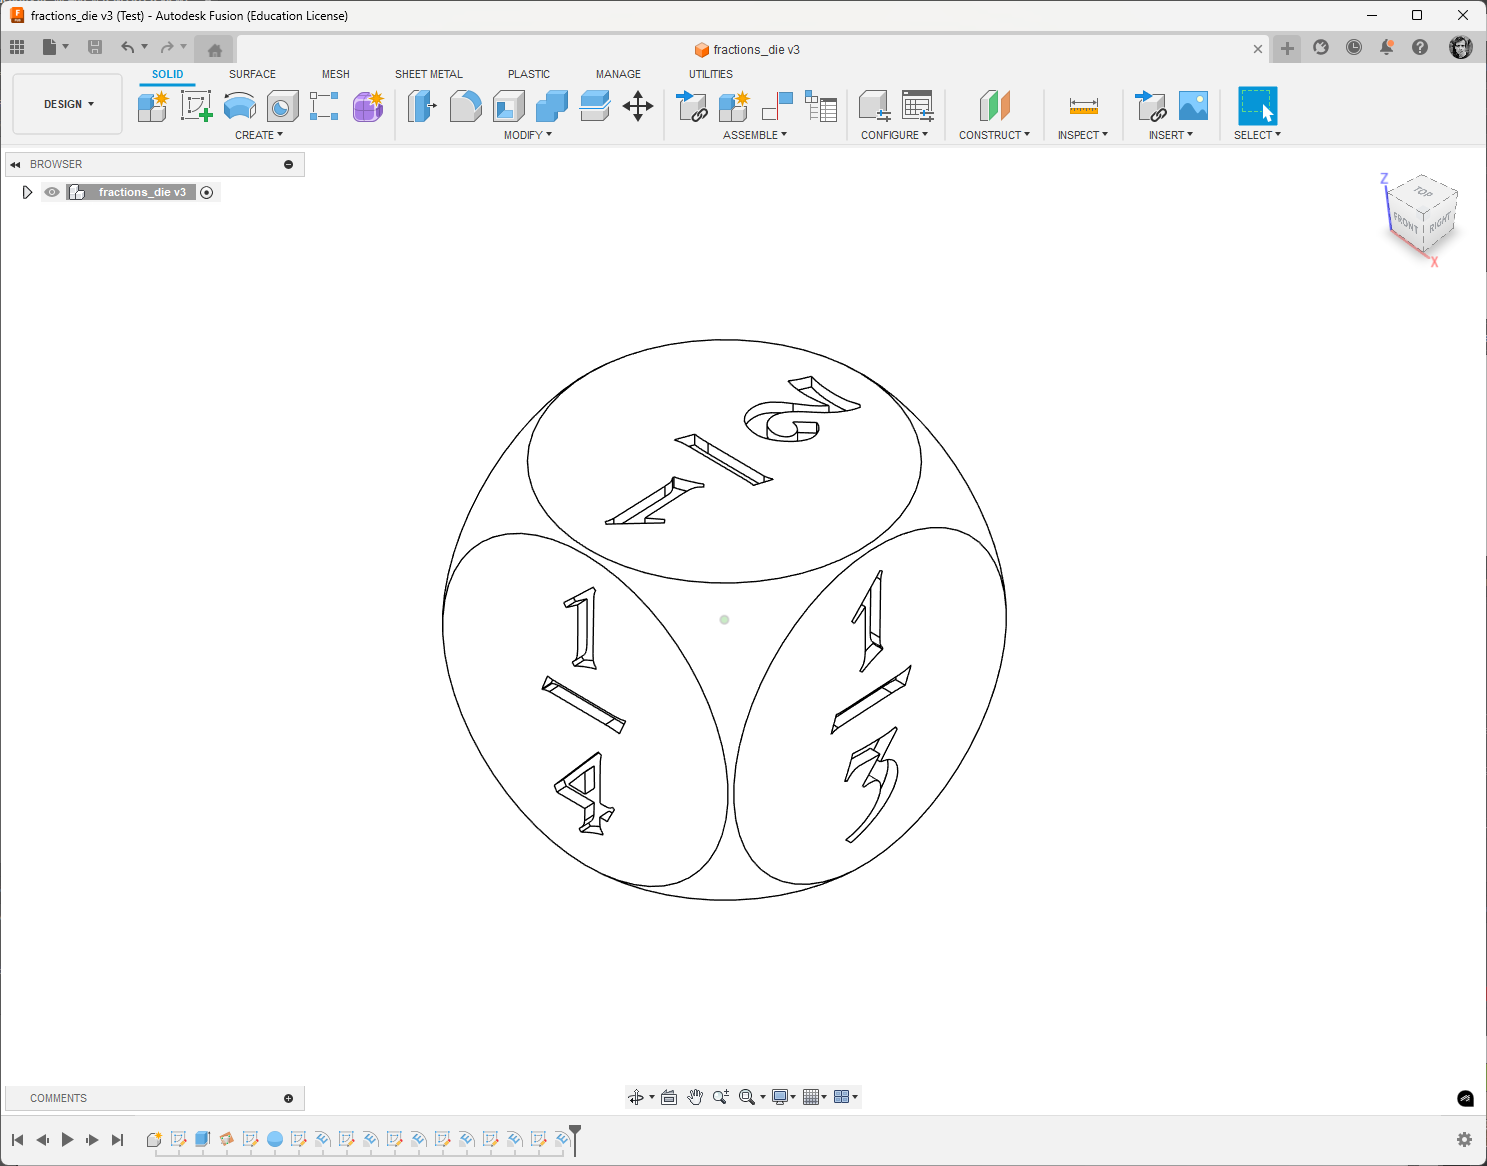Choose the Revolve tool in Create

tap(240, 106)
